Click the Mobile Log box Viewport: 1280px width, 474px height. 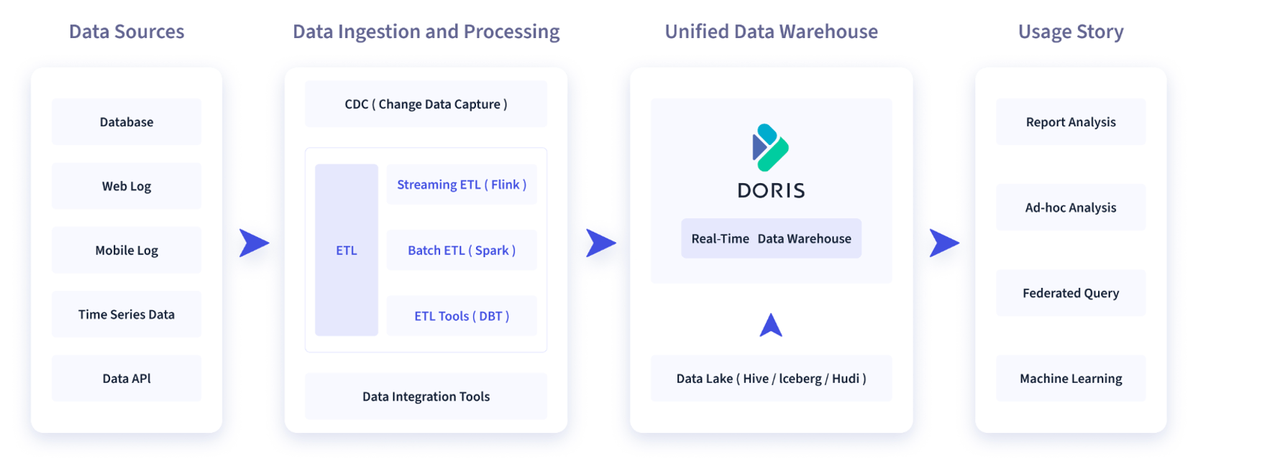[x=126, y=250]
